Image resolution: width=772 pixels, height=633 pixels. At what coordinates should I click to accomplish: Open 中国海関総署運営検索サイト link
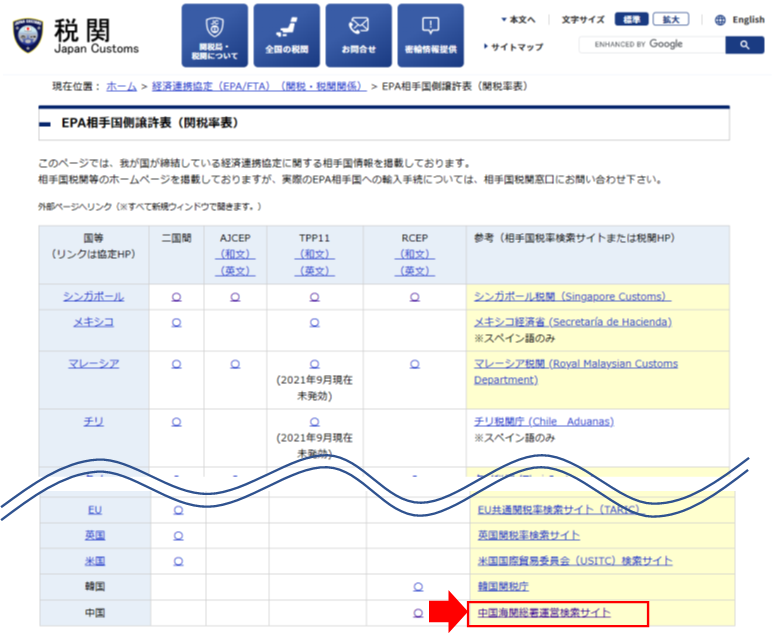[x=544, y=613]
